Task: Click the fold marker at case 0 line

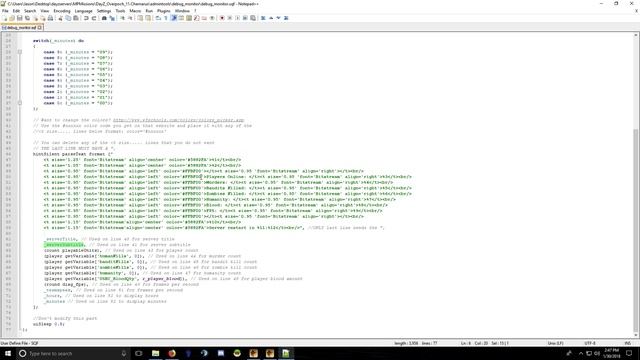Action: tap(20, 103)
